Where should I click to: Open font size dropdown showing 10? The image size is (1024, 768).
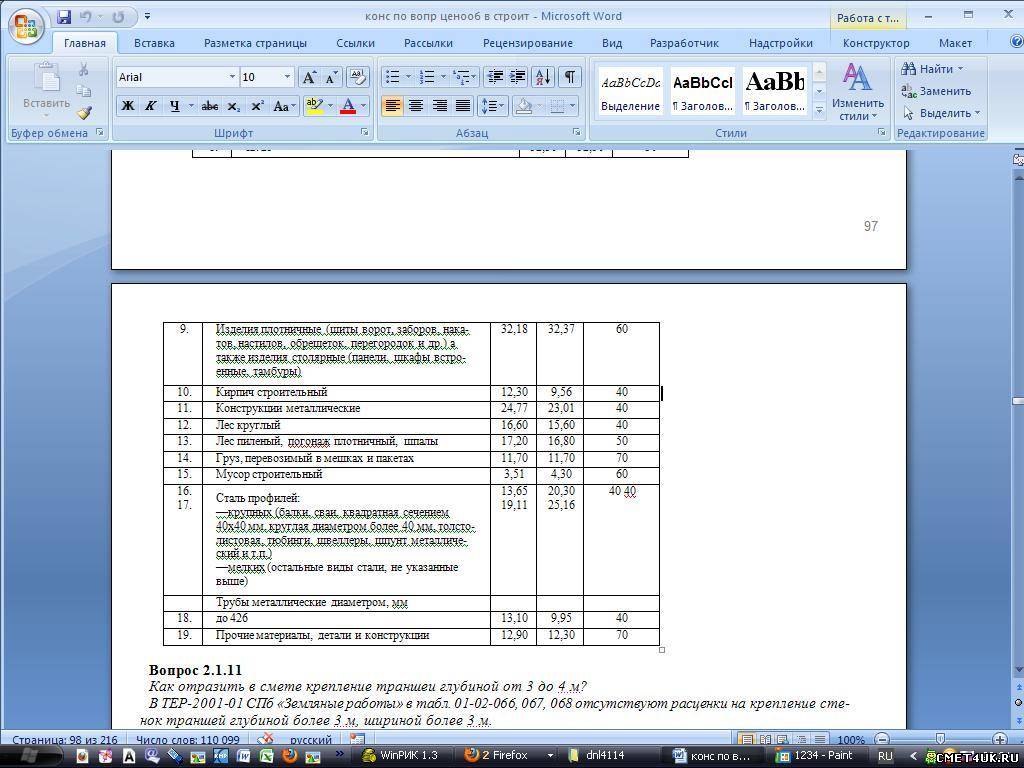287,77
